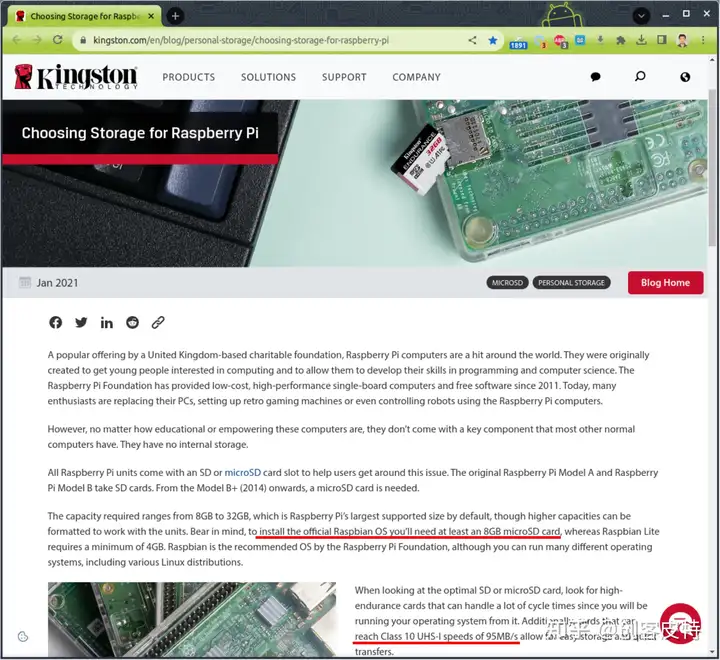
Task: Open the SUPPORT menu
Action: click(344, 77)
